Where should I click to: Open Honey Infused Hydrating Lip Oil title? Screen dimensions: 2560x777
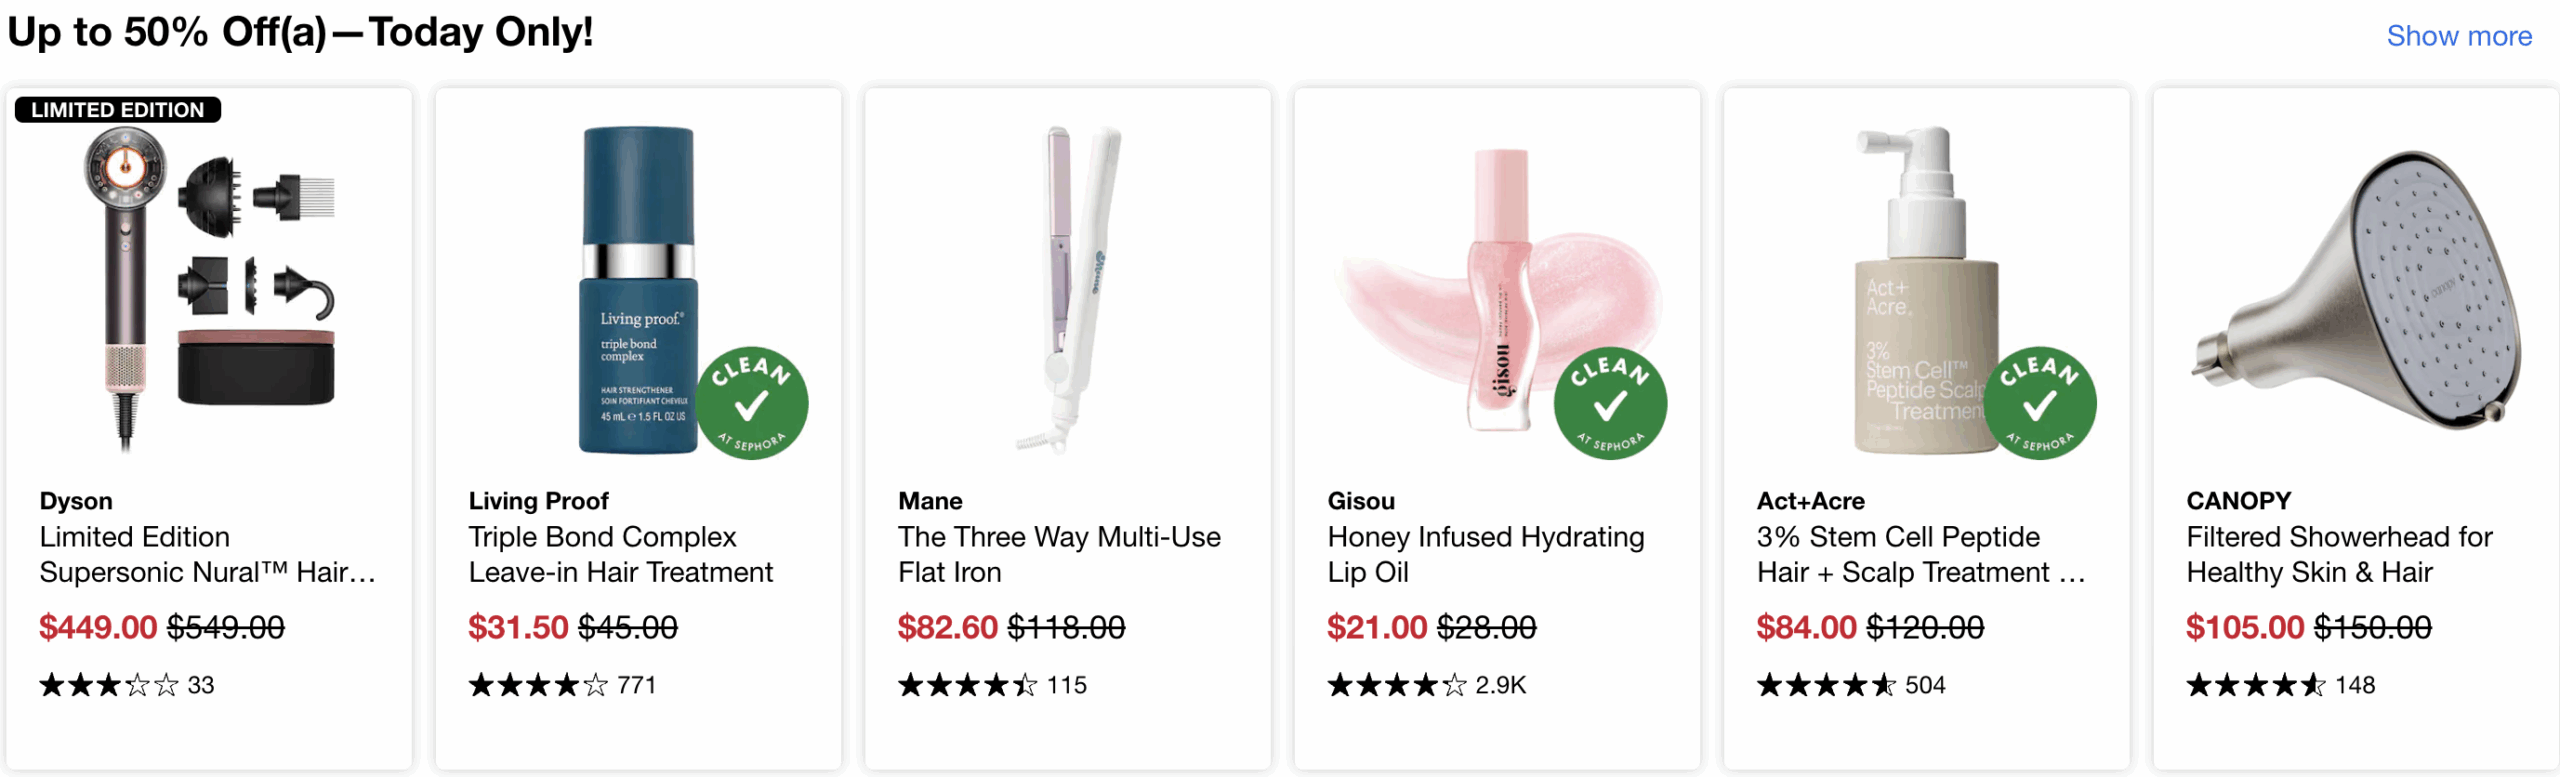pyautogui.click(x=1485, y=554)
